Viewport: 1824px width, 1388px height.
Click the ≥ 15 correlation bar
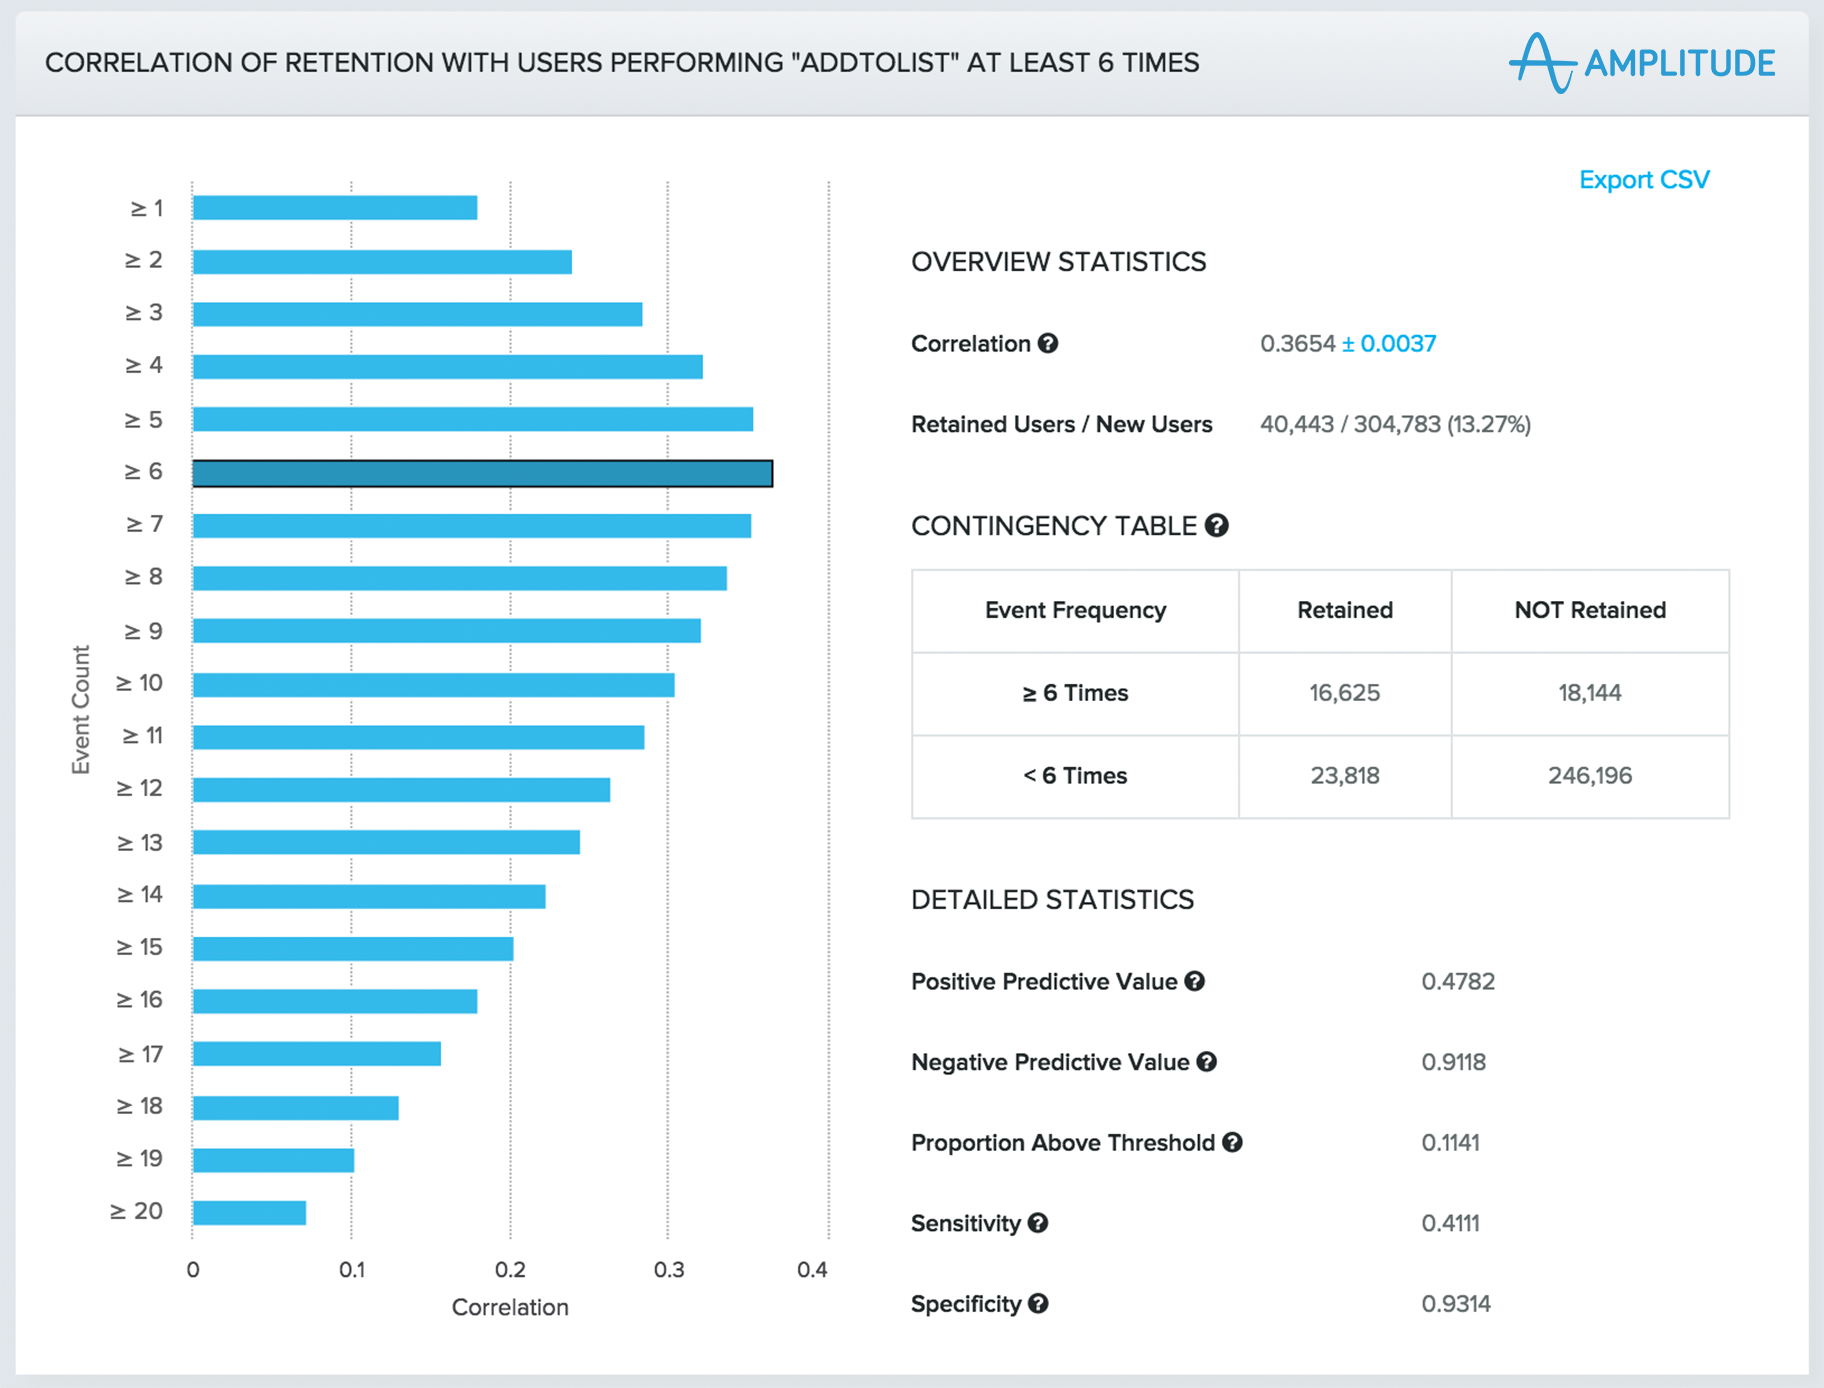[x=352, y=948]
